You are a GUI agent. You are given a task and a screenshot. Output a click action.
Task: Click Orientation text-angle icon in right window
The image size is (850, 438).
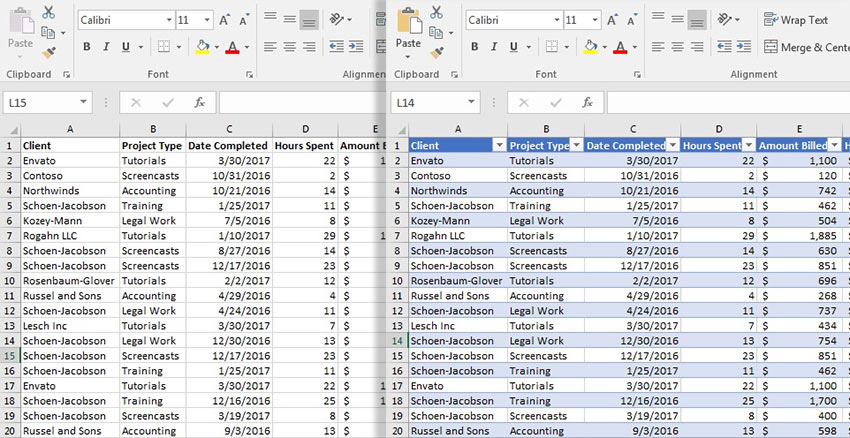pos(725,20)
